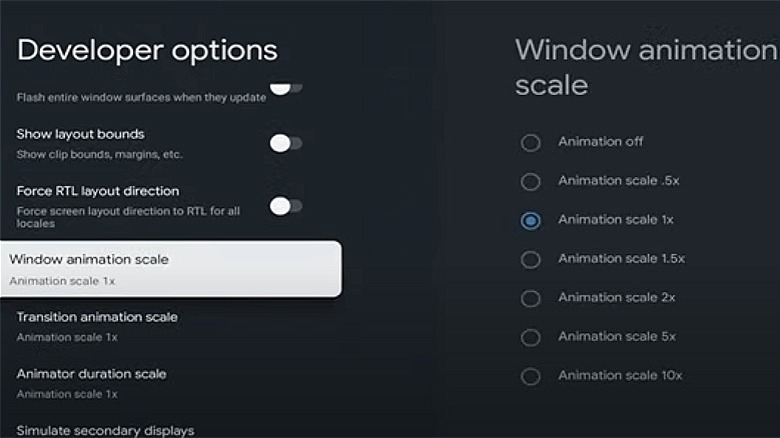The height and width of the screenshot is (438, 780).
Task: Select the Animation off radio button
Action: (531, 143)
